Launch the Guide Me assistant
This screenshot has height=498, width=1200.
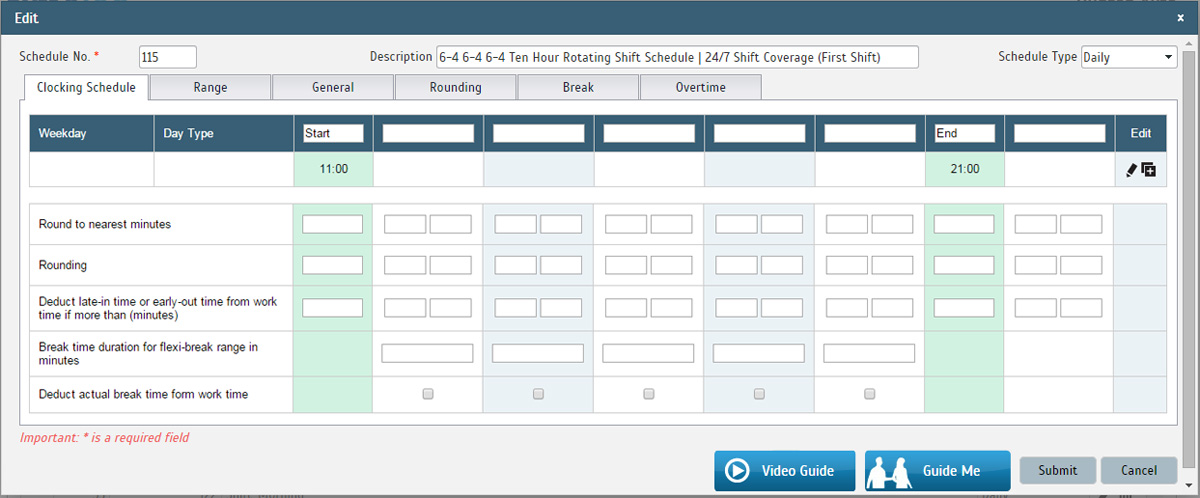(937, 470)
